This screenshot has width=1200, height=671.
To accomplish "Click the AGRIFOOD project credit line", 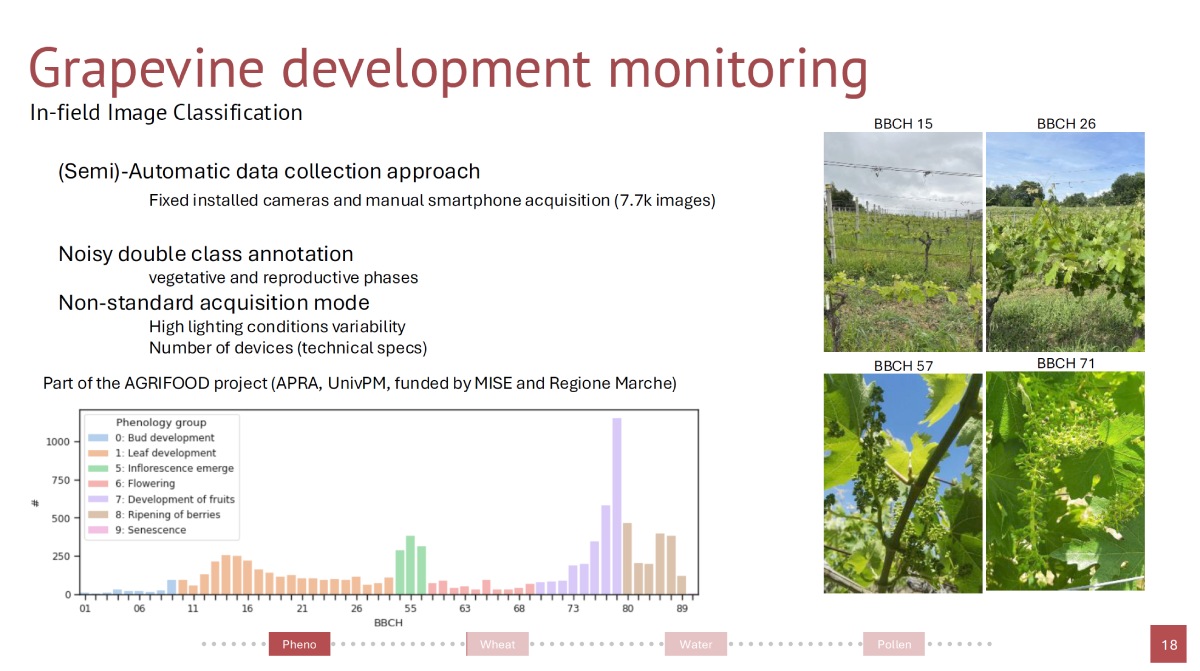I will tap(360, 383).
